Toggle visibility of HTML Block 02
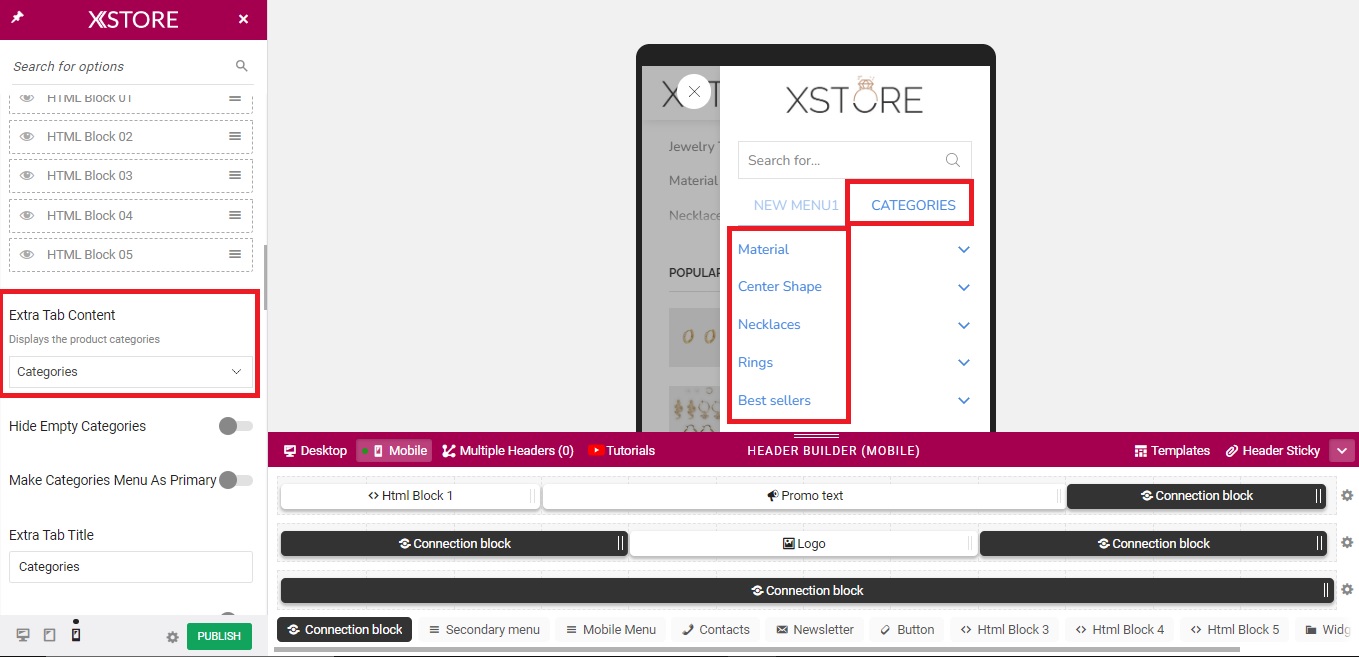The image size is (1359, 657). (x=27, y=136)
